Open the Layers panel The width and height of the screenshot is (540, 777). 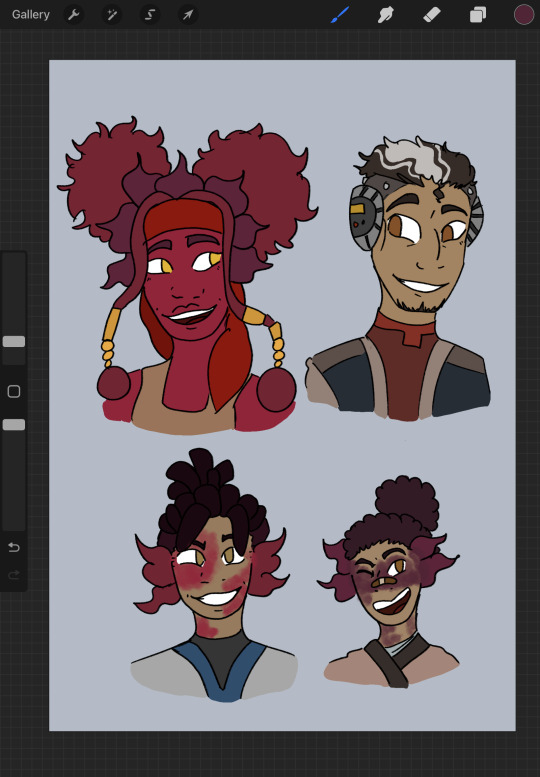[x=478, y=15]
